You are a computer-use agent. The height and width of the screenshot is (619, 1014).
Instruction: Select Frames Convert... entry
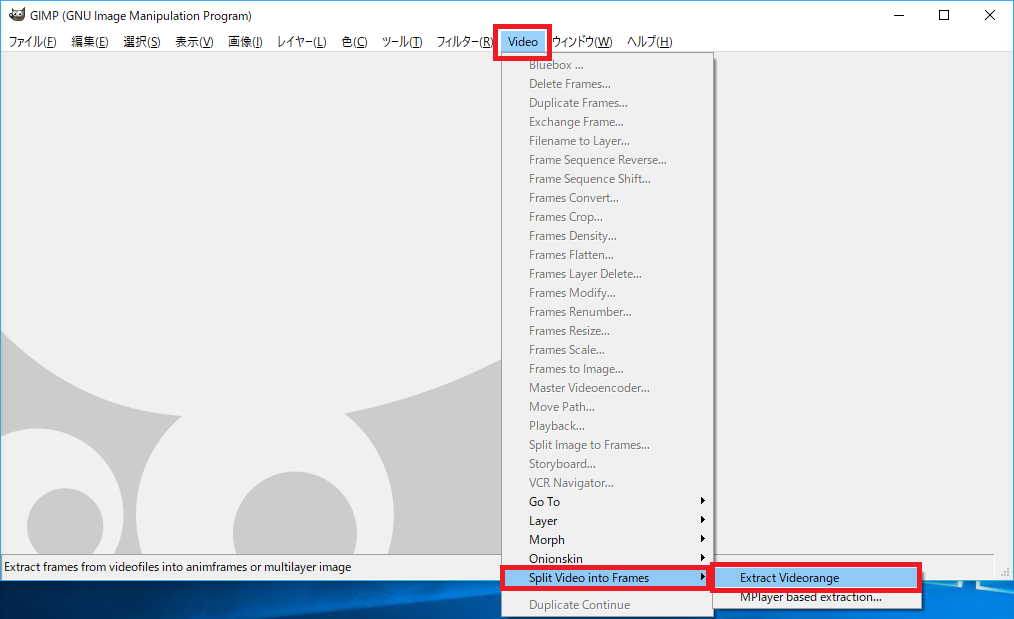pos(607,198)
